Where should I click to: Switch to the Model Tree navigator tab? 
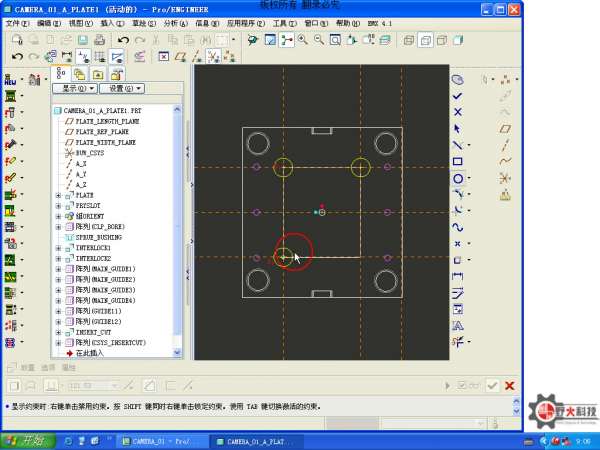point(61,73)
